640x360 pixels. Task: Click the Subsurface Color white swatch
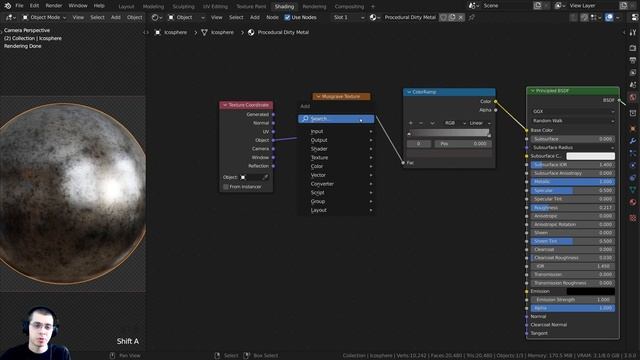click(x=590, y=156)
